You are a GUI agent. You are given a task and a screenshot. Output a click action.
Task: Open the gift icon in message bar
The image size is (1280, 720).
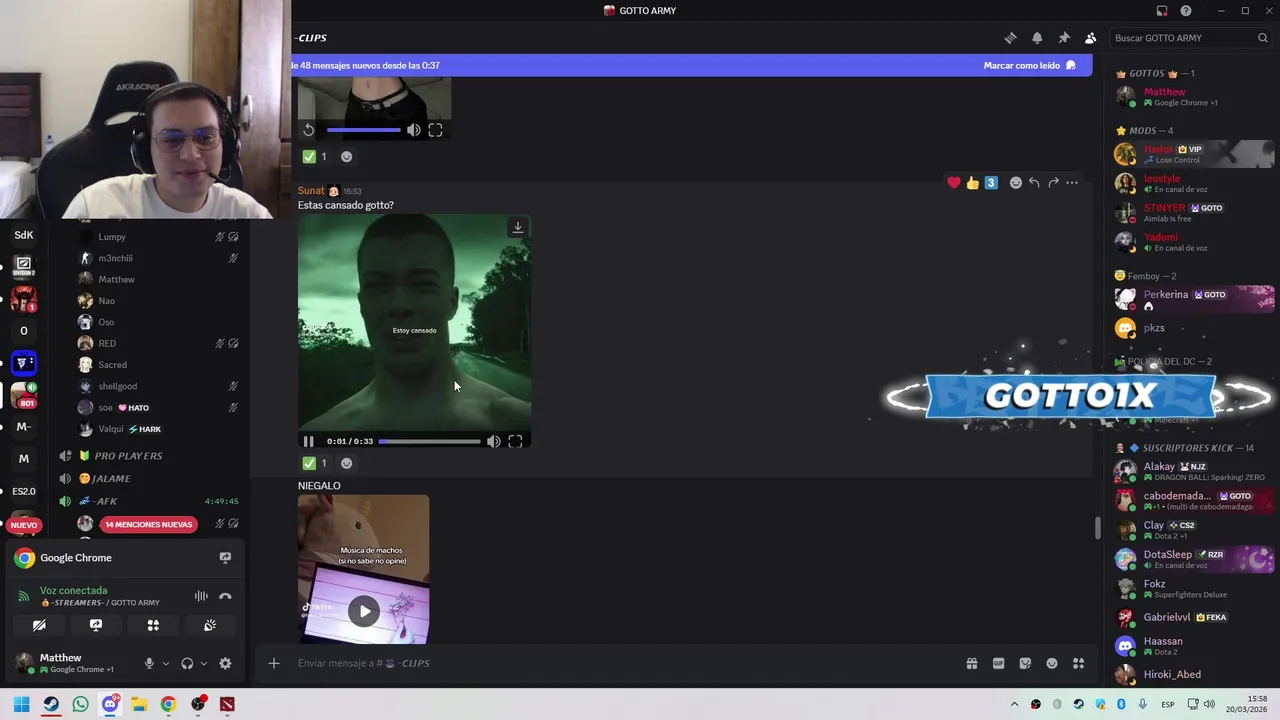[971, 663]
